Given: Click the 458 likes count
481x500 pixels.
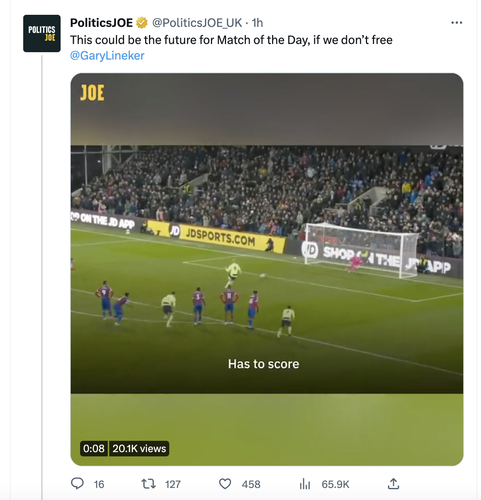Looking at the screenshot, I should (251, 484).
